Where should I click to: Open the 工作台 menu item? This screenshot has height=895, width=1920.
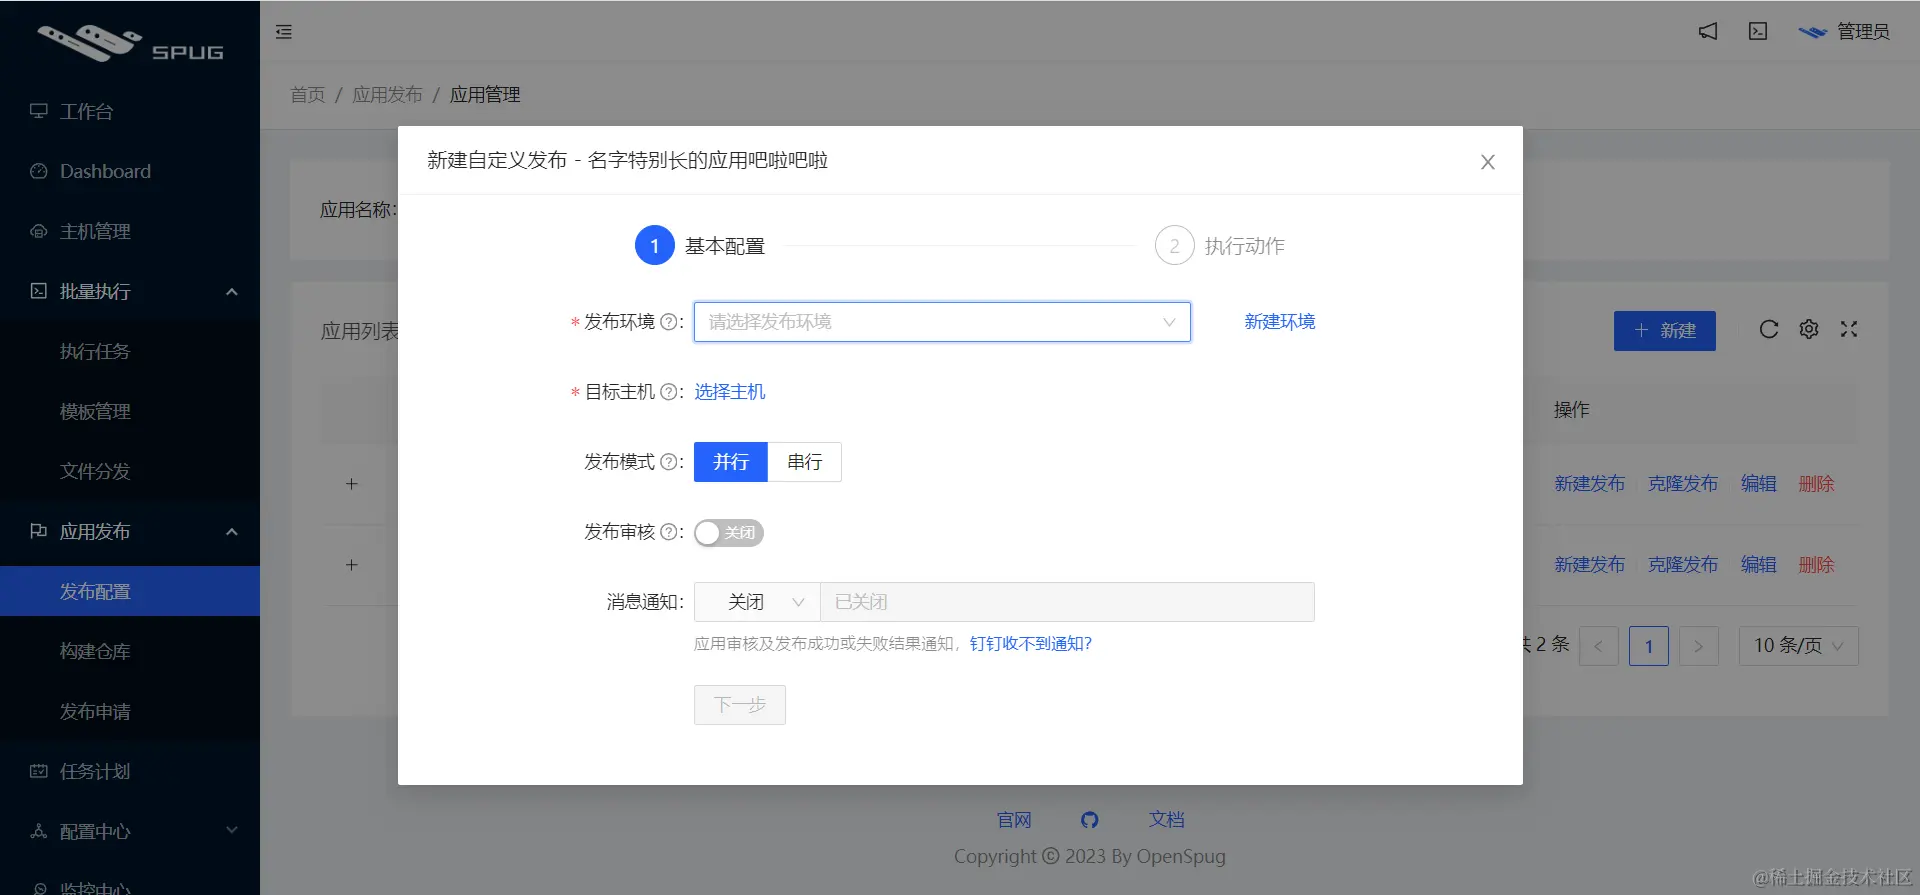(130, 111)
